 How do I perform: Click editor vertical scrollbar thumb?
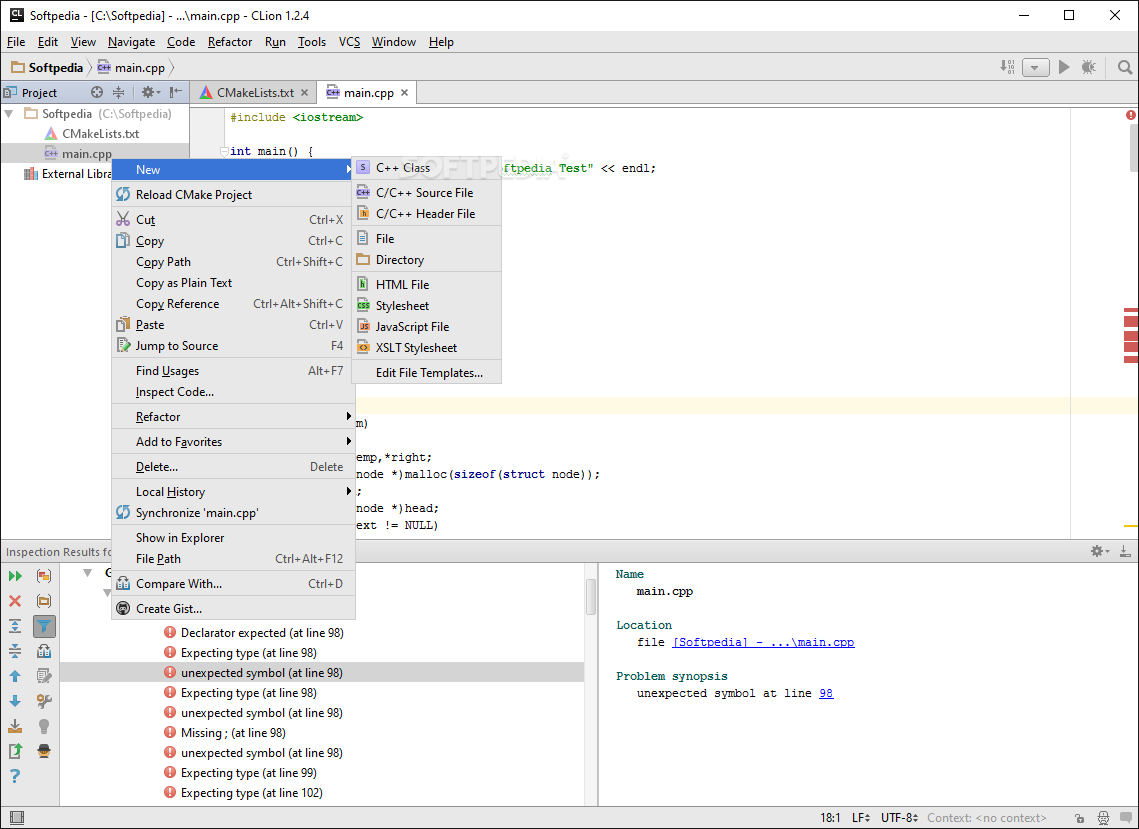pyautogui.click(x=1134, y=148)
